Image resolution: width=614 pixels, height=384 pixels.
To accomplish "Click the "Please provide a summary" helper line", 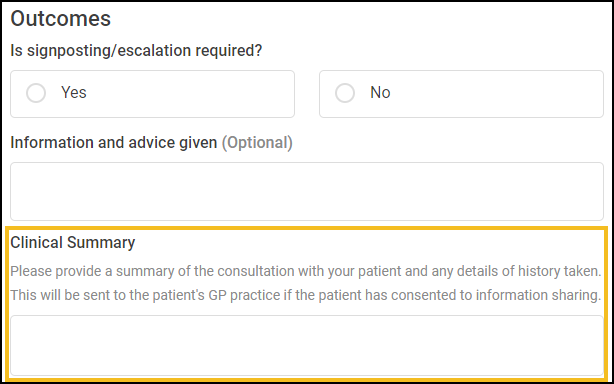I will click(x=306, y=271).
